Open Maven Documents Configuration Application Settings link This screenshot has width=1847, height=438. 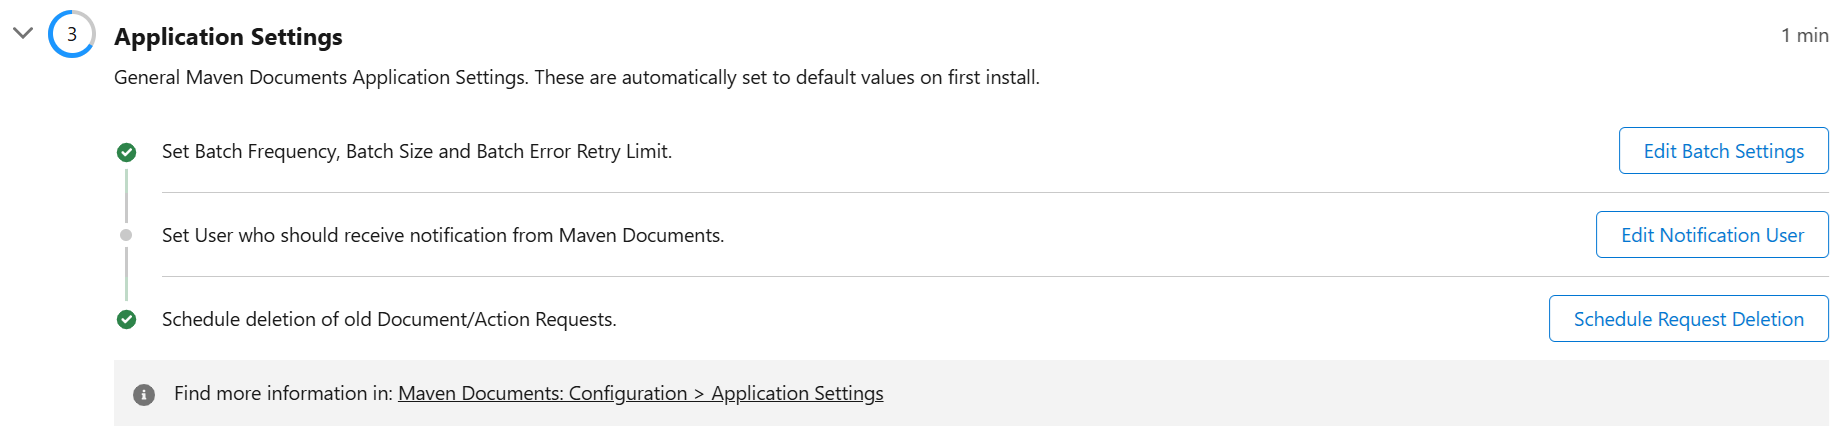[x=641, y=393]
